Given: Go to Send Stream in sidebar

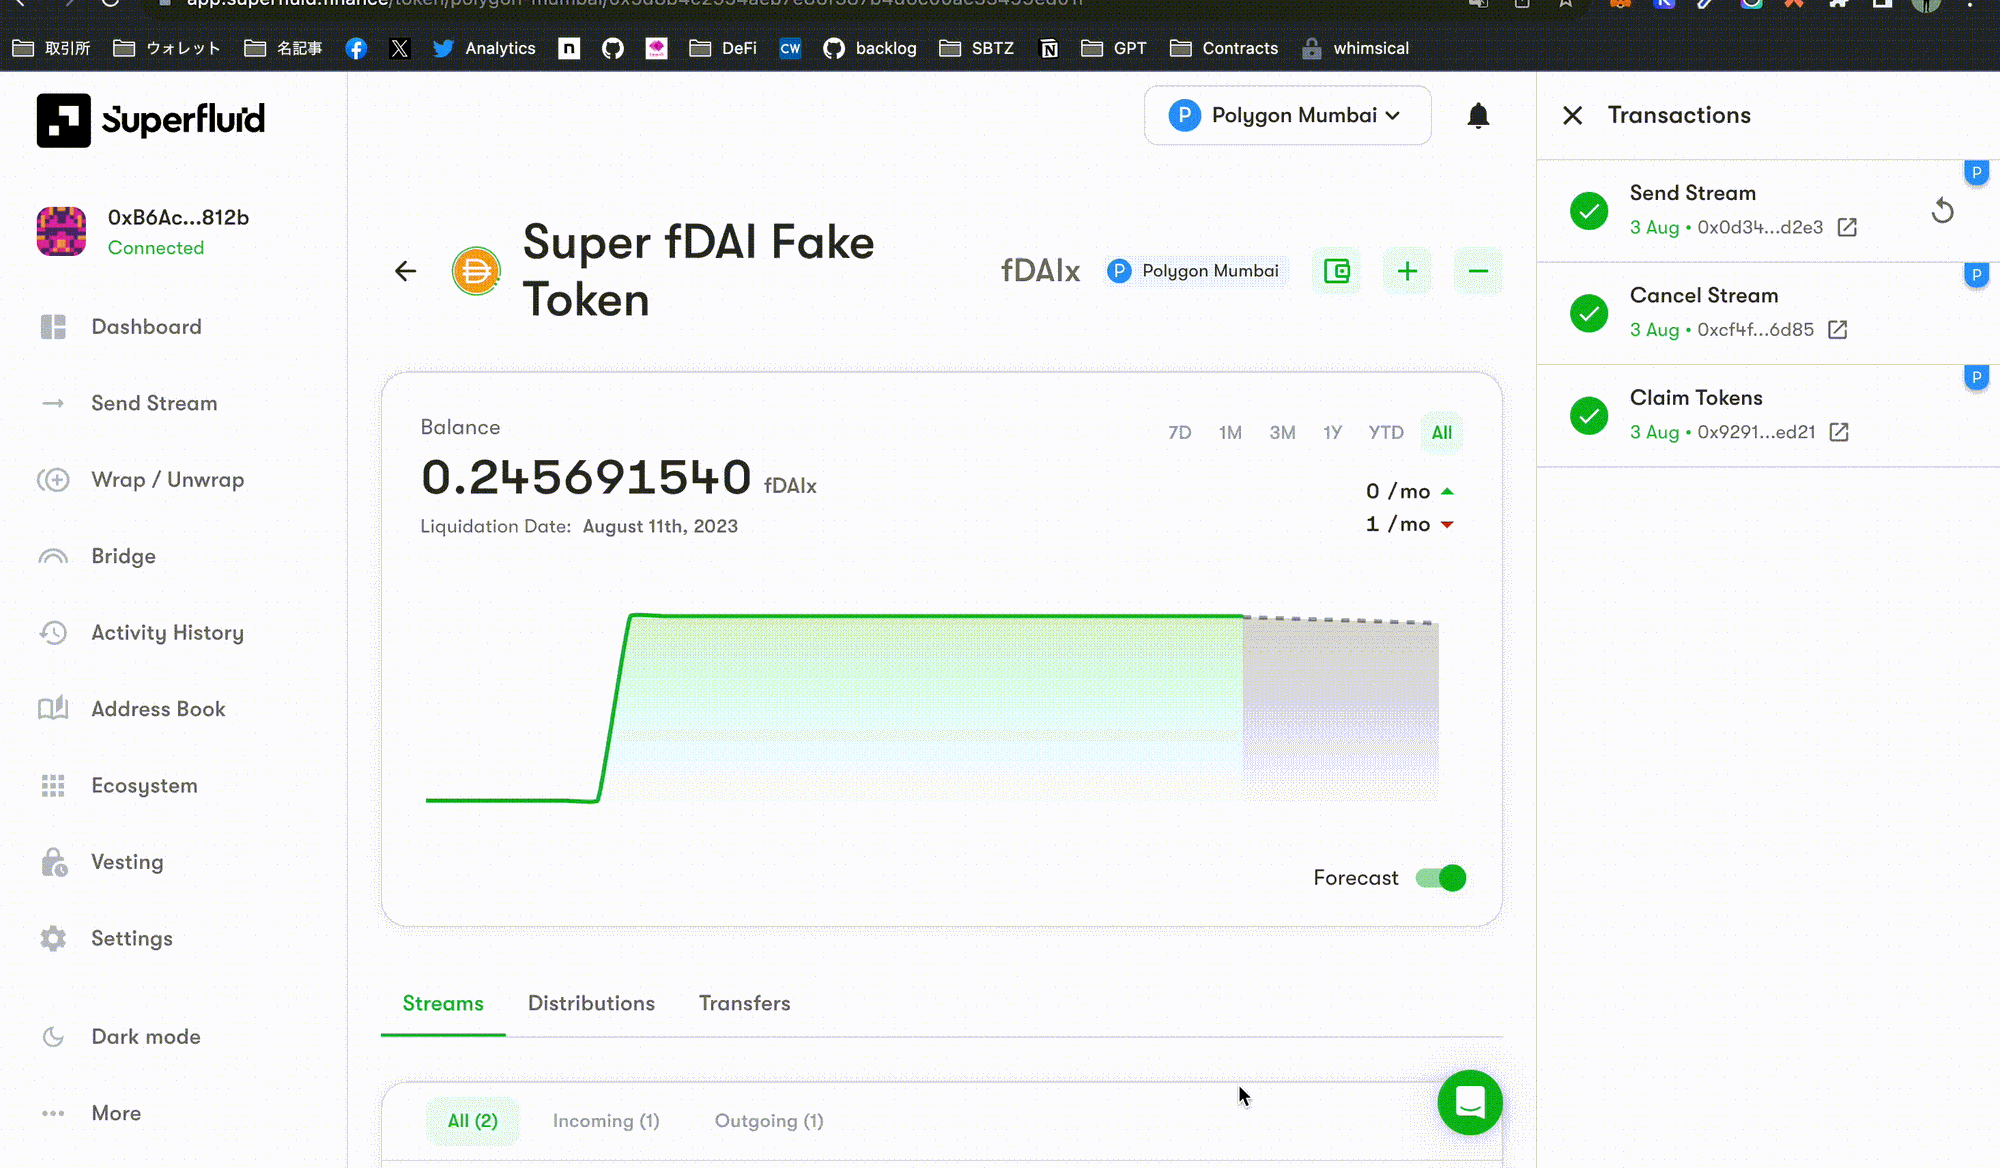Looking at the screenshot, I should point(154,403).
